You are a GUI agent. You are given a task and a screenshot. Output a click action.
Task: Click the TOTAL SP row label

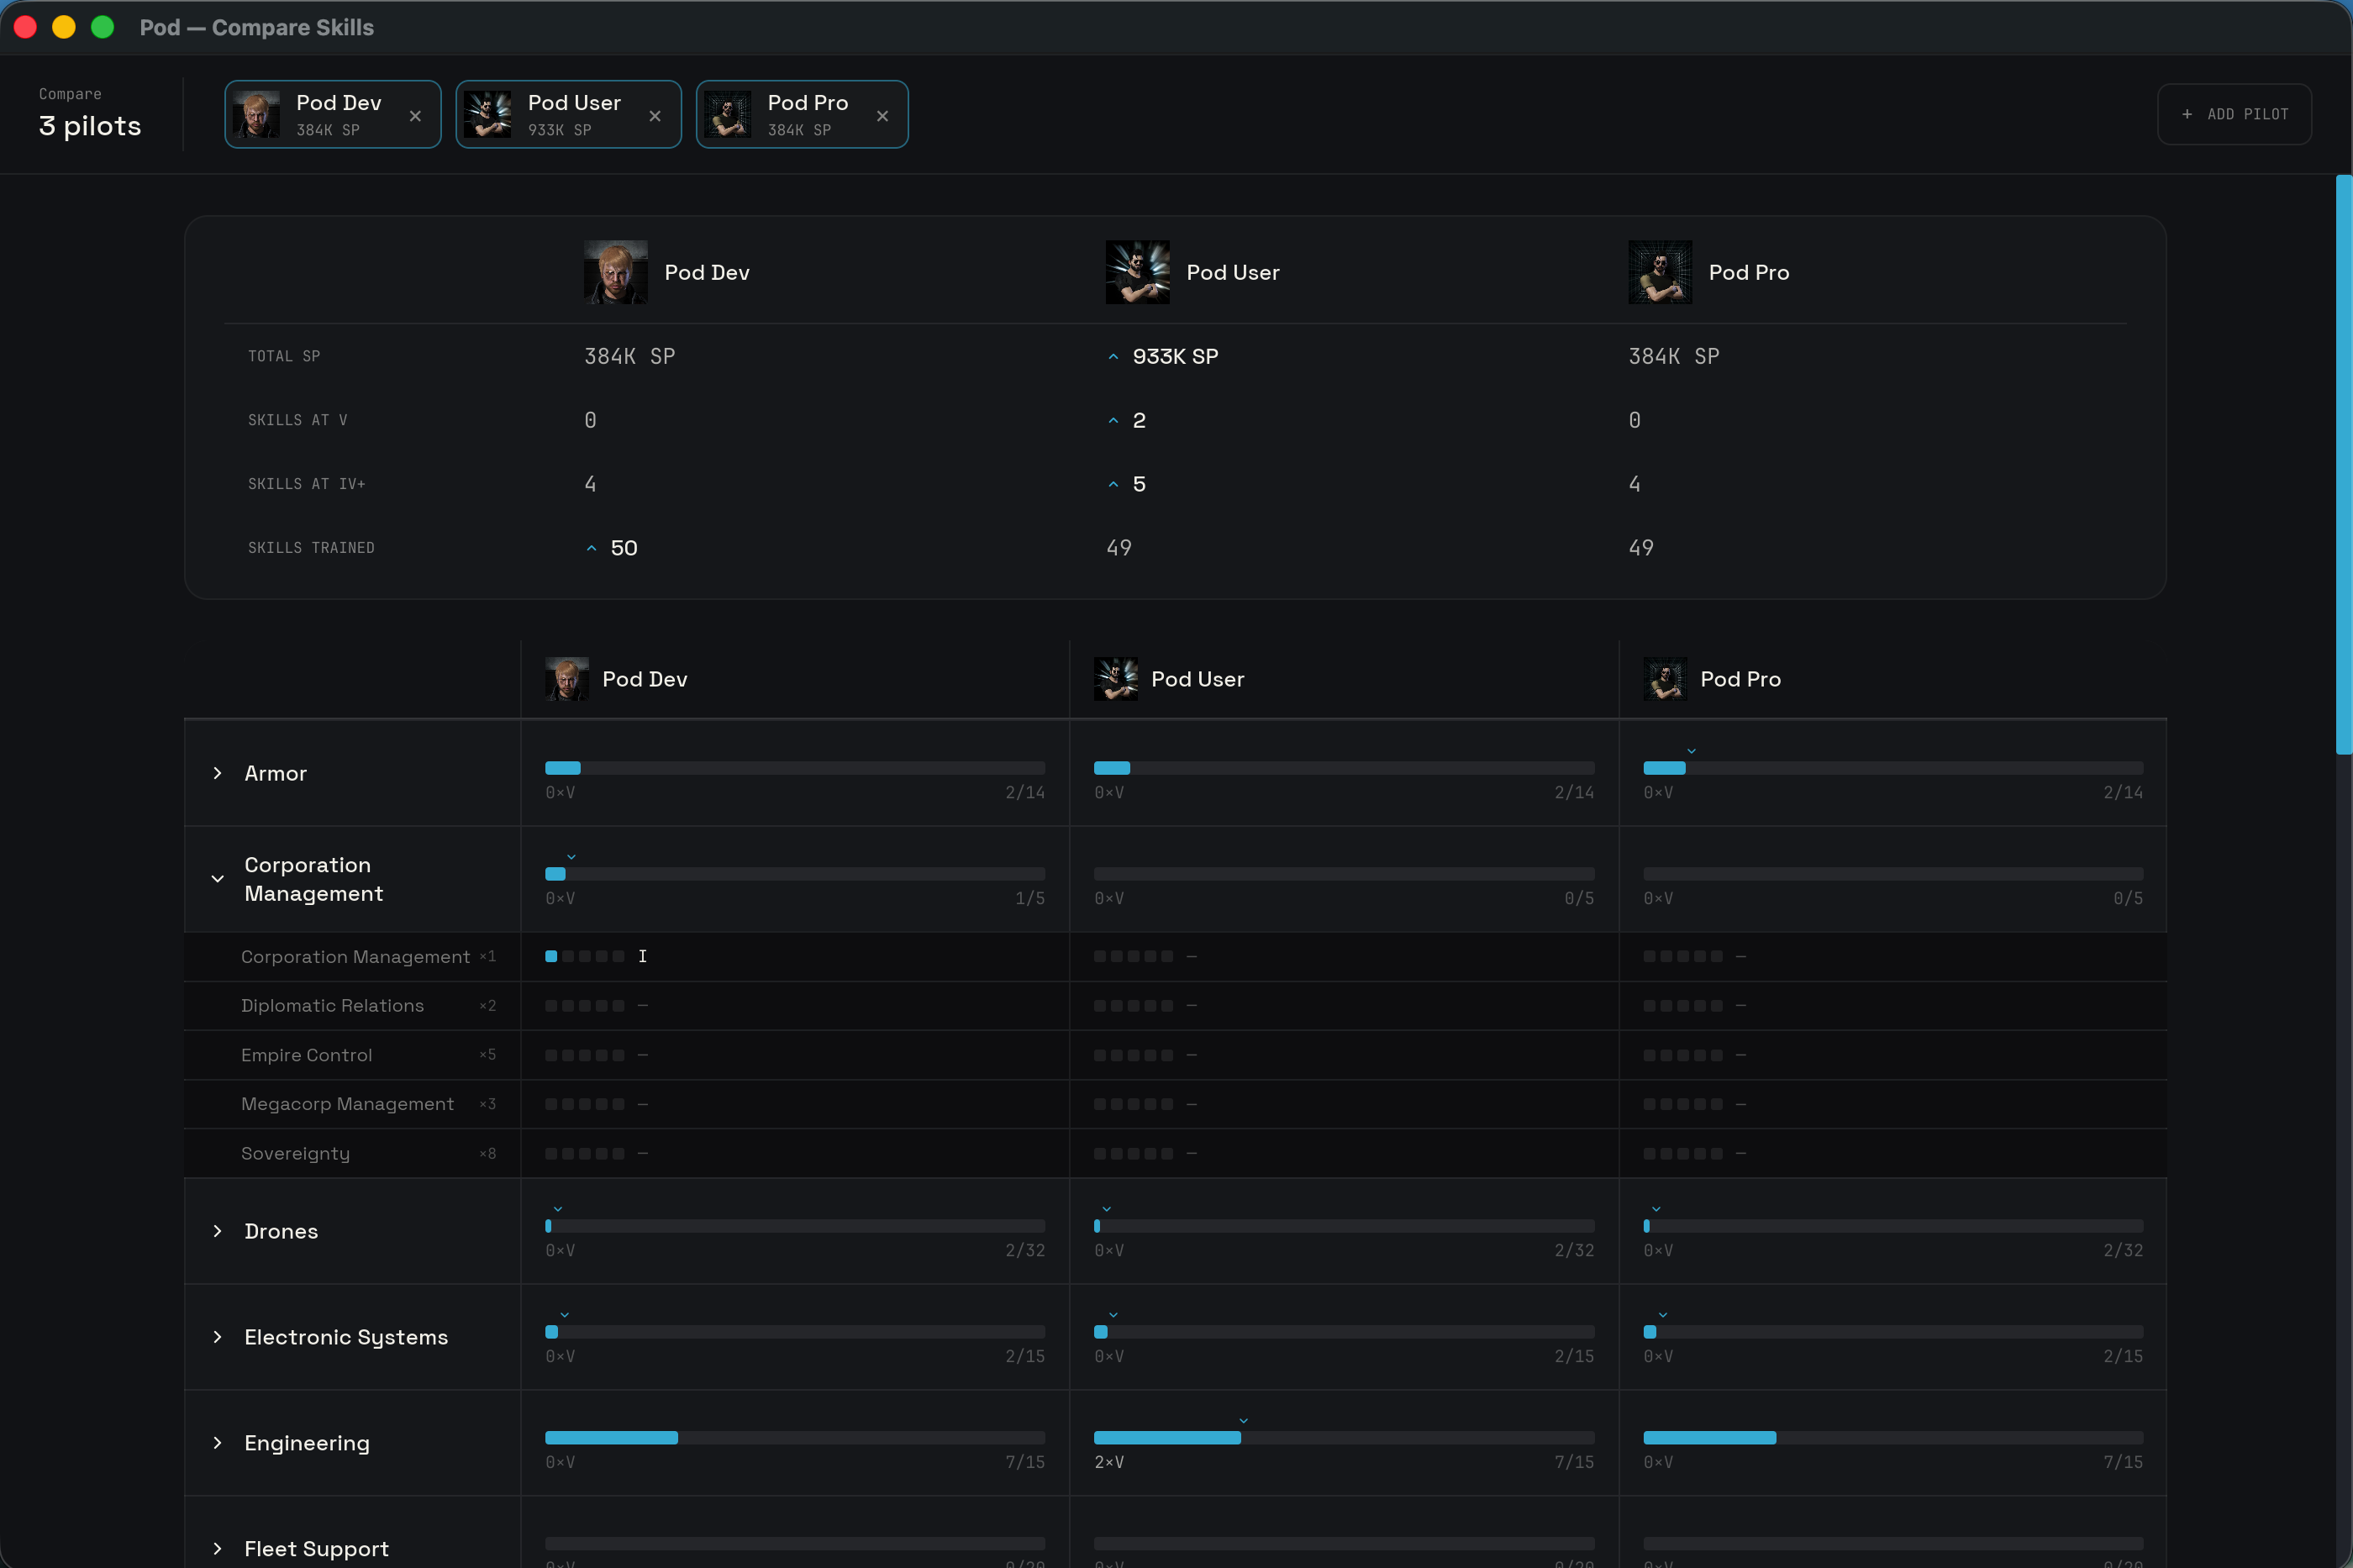tap(284, 356)
